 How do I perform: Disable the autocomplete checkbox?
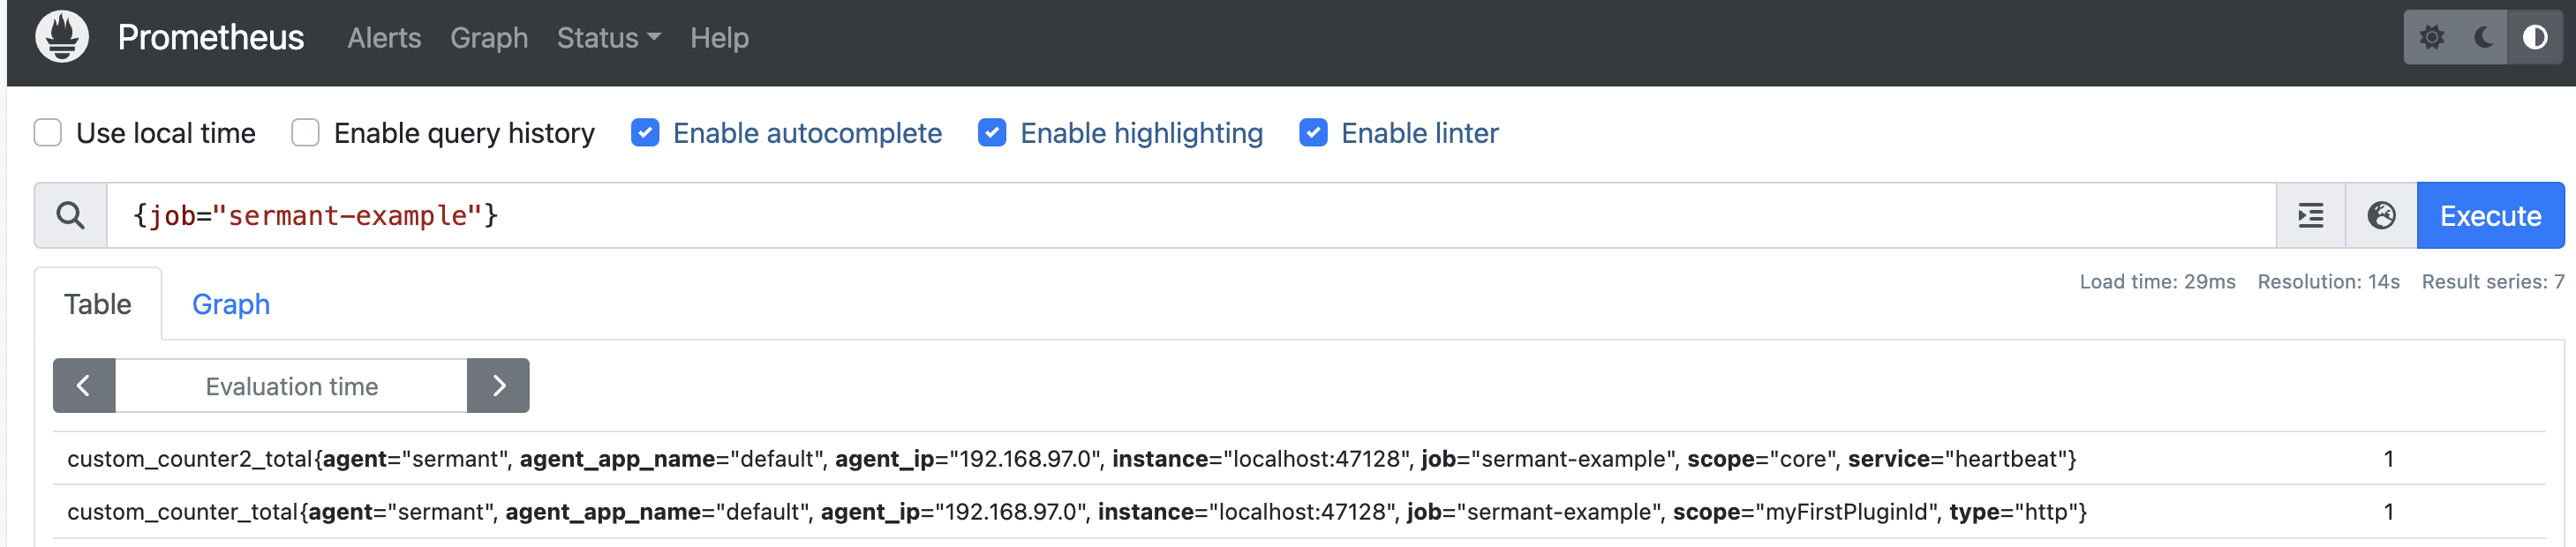[x=645, y=133]
